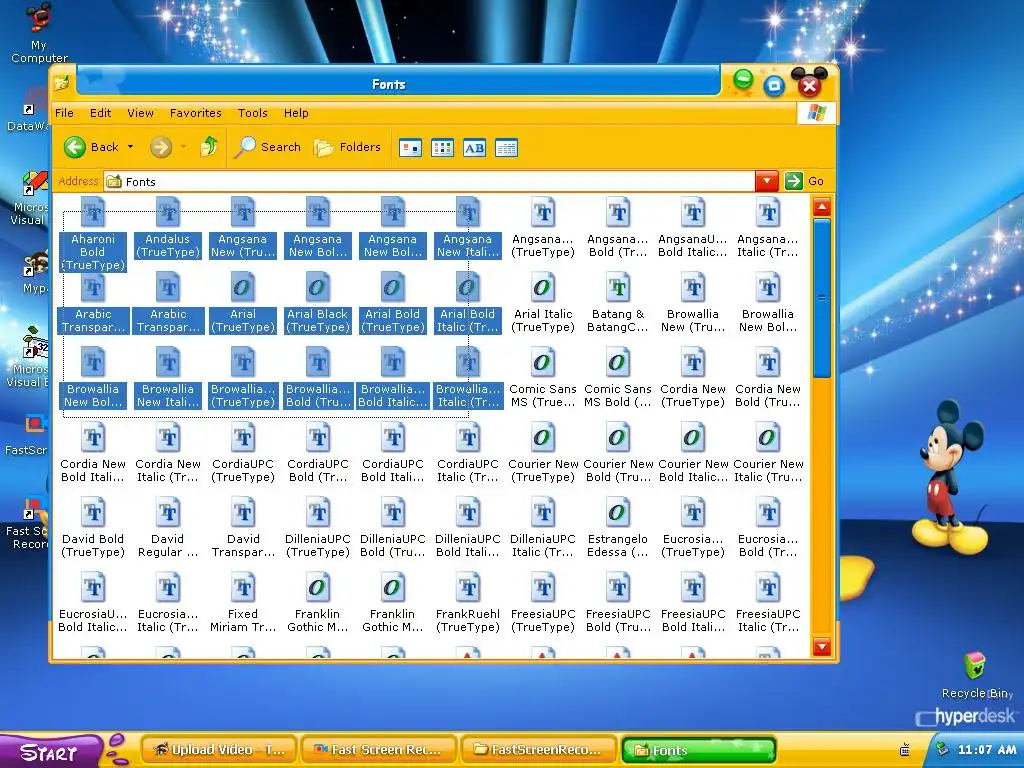
Task: Select the Courier New Bold Italic font
Action: click(693, 453)
